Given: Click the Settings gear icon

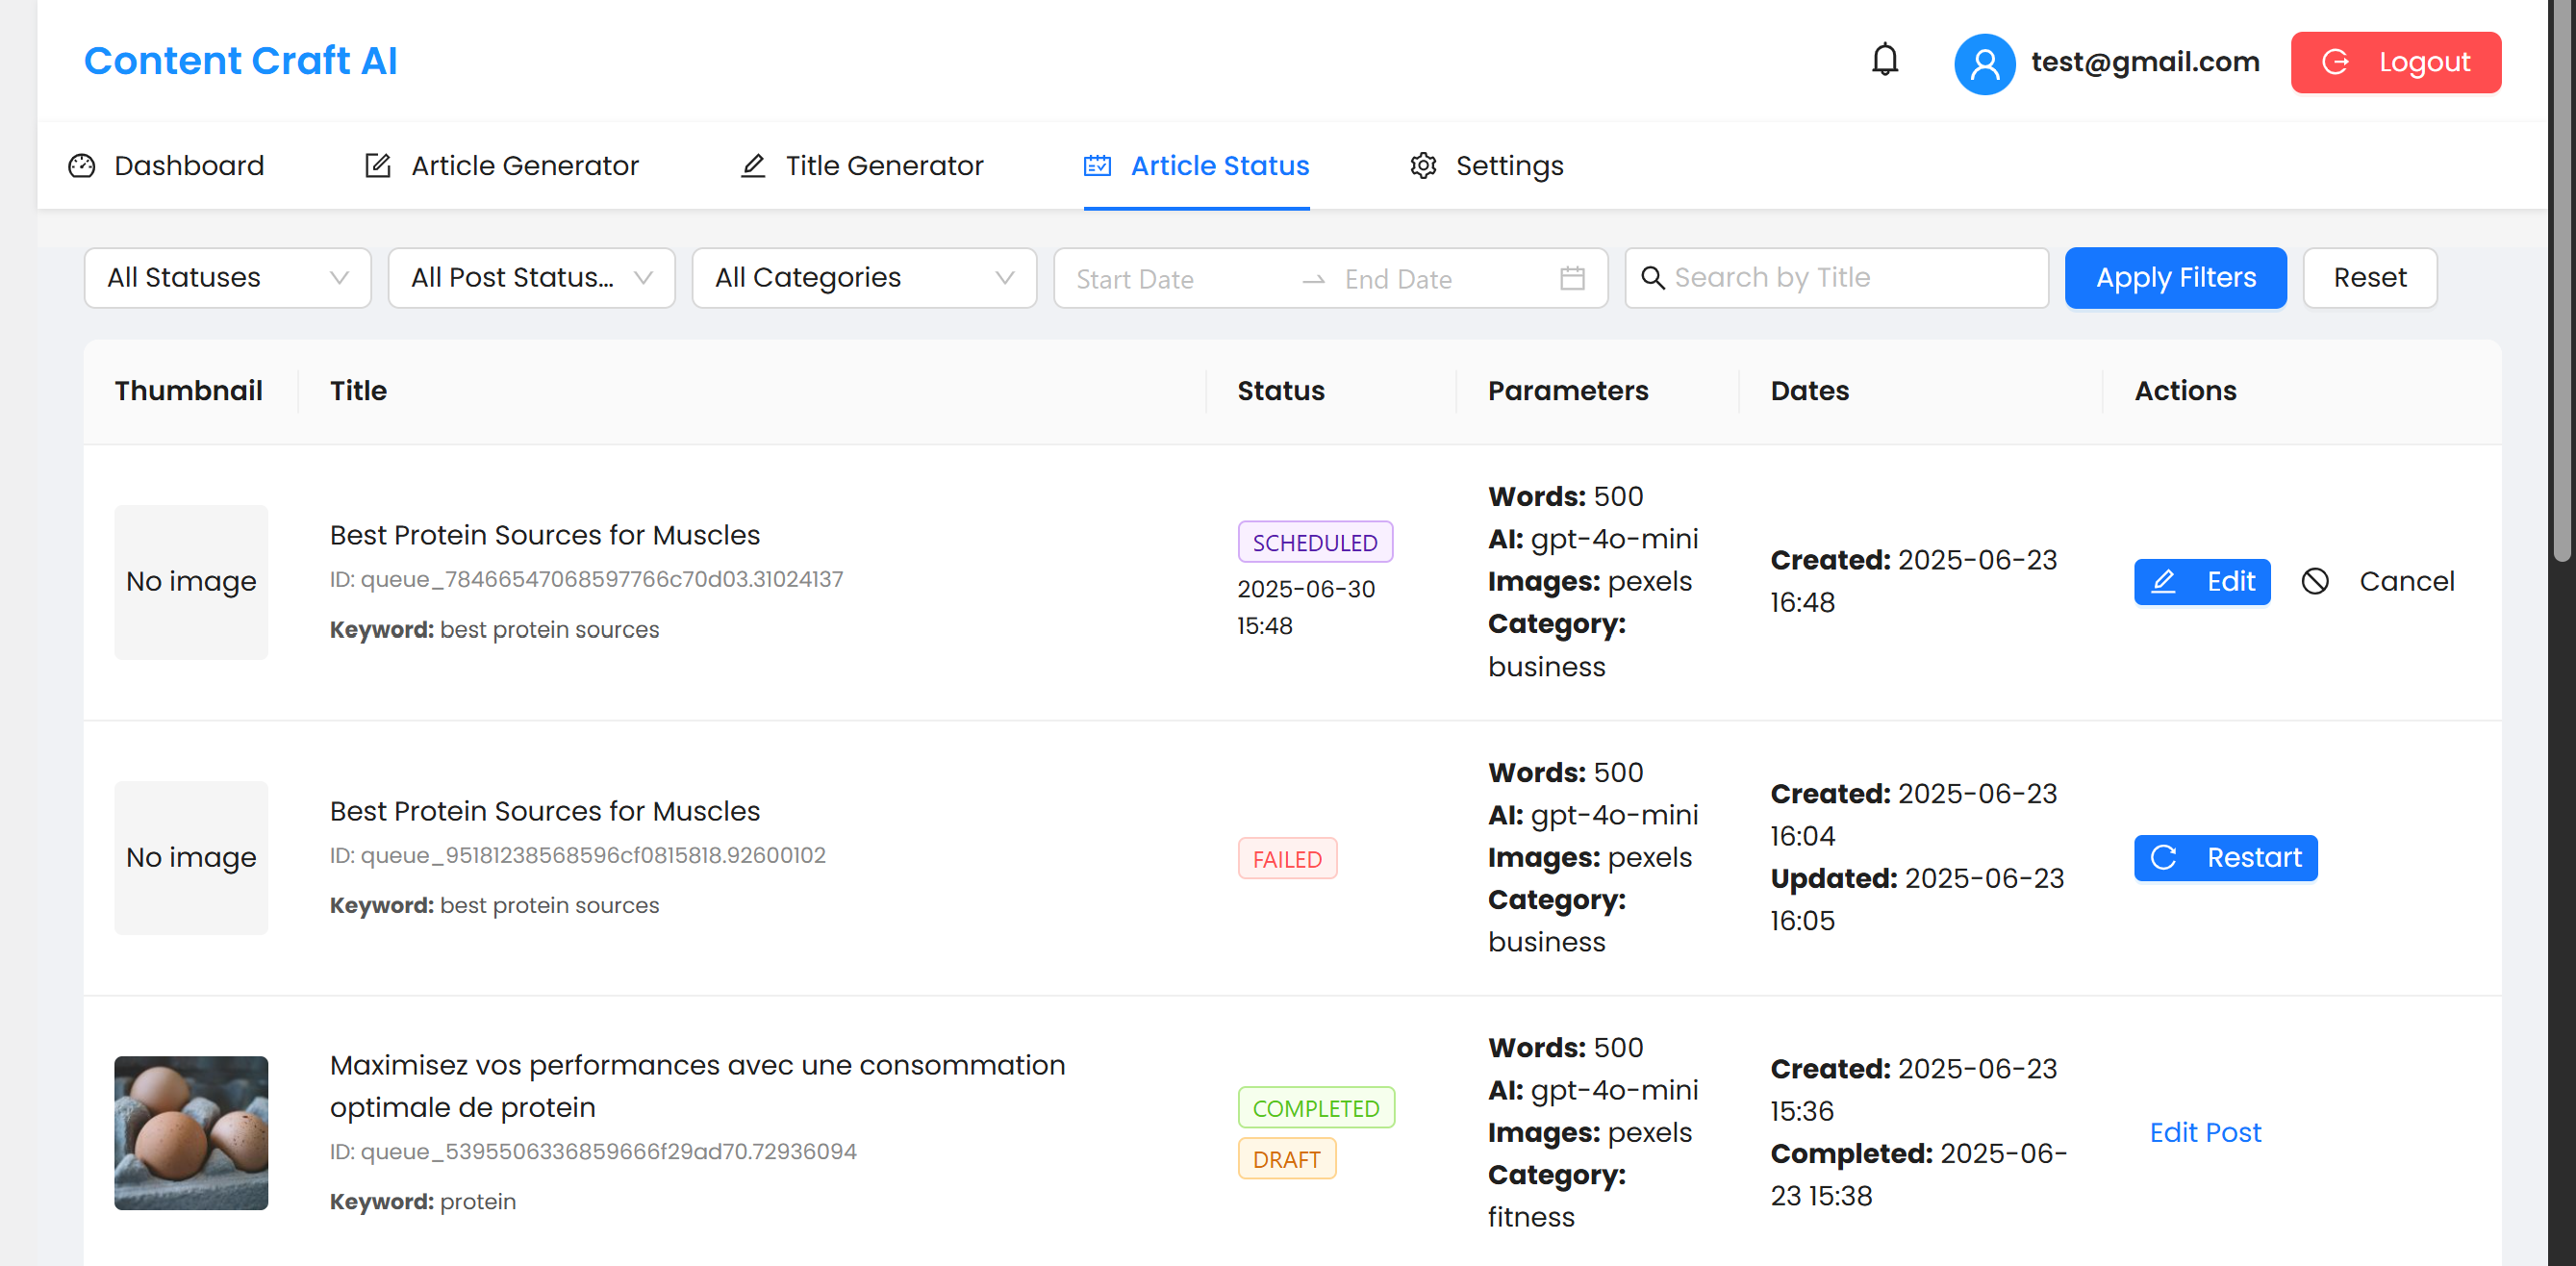Looking at the screenshot, I should click(1423, 166).
